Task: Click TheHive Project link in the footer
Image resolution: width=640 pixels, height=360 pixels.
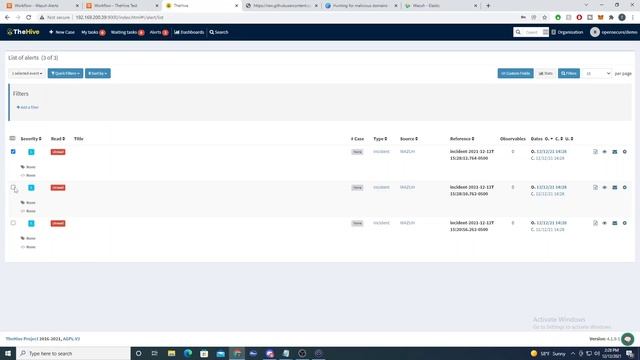Action: click(x=21, y=339)
